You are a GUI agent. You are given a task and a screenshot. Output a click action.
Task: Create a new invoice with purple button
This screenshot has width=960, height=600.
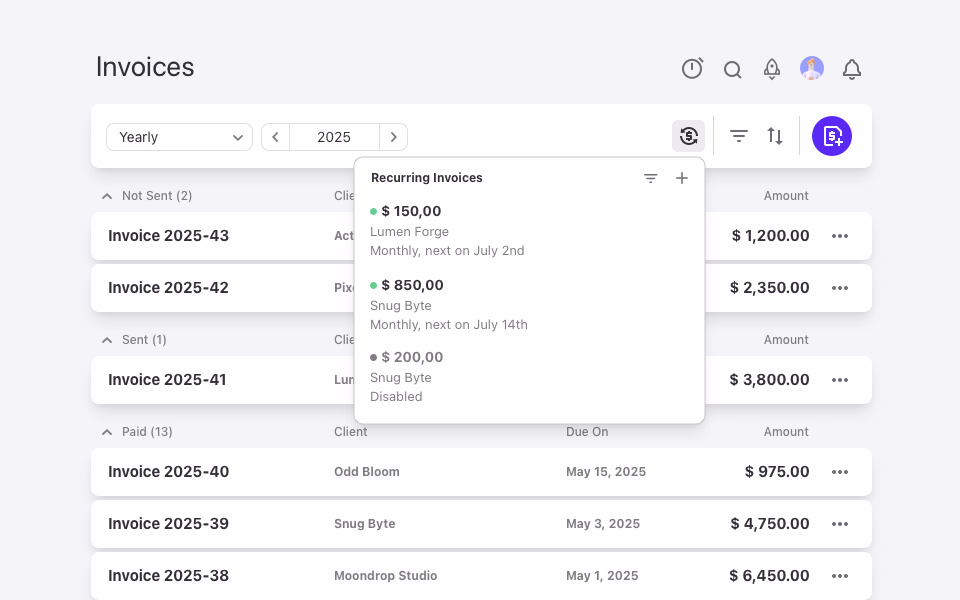(x=832, y=136)
